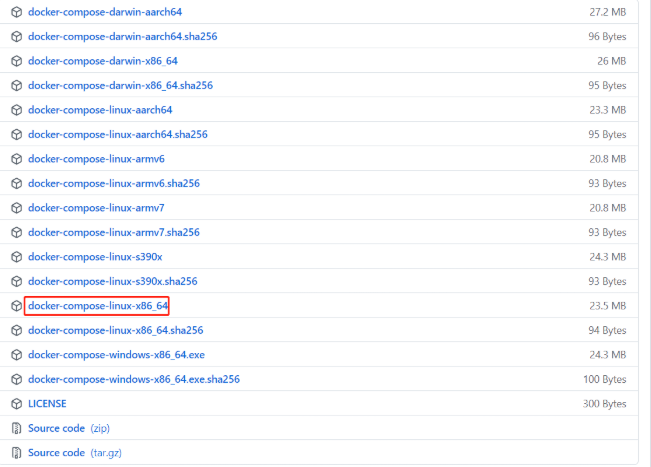
Task: Open docker-compose-linux-armv6 asset link
Action: click(x=96, y=159)
